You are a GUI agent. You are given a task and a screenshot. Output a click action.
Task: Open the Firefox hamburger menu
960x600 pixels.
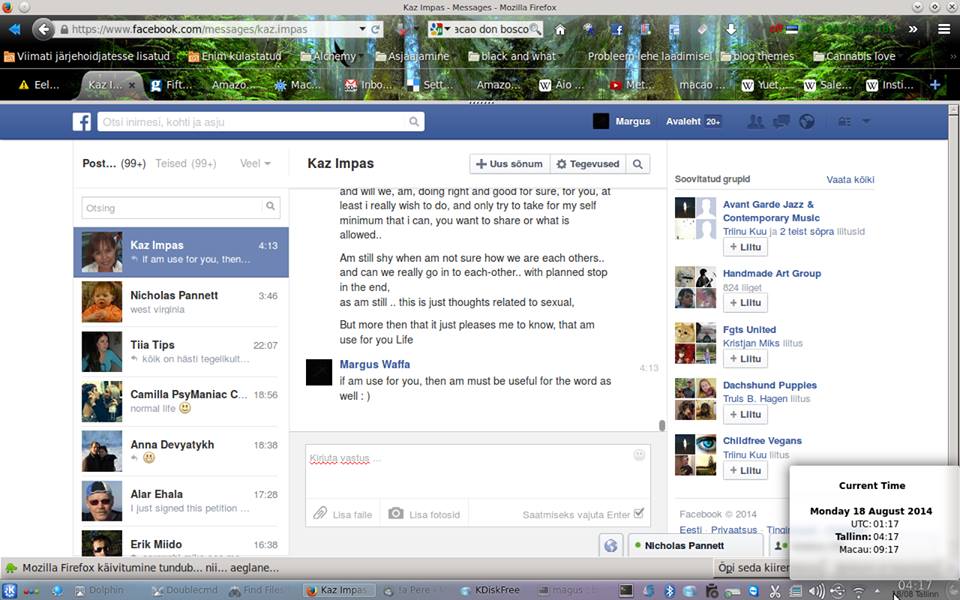944,29
